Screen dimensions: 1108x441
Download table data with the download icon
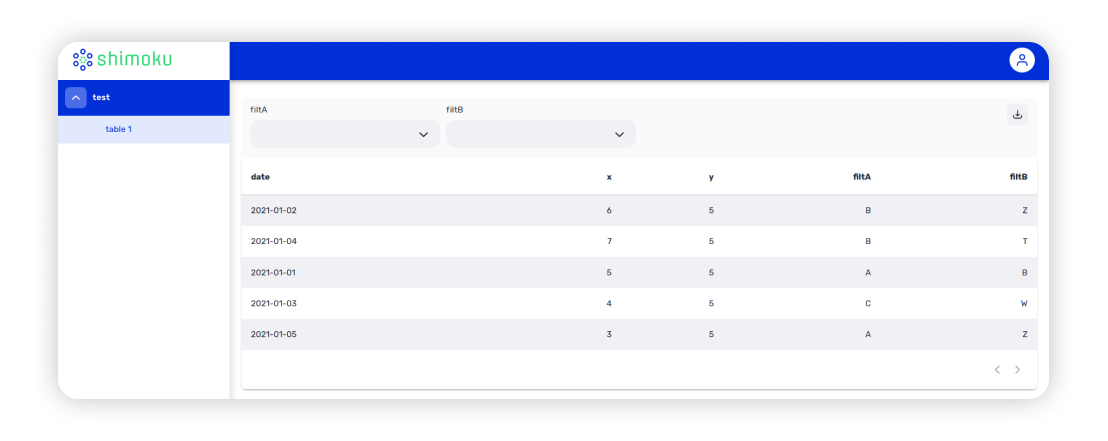tap(1018, 114)
